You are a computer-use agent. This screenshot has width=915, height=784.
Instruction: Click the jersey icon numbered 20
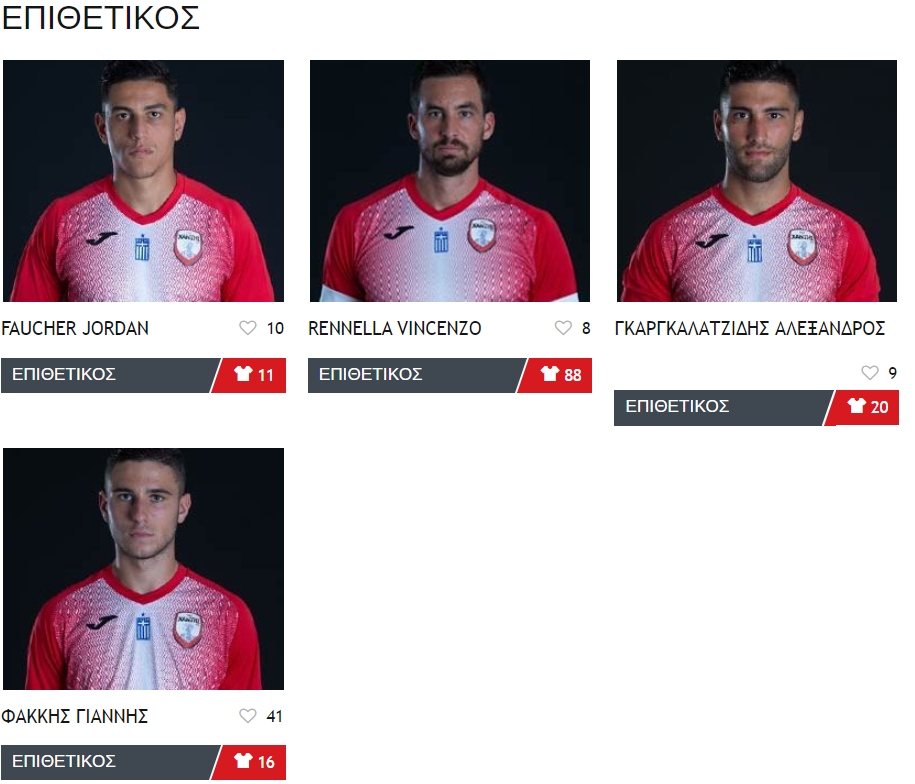(x=856, y=405)
